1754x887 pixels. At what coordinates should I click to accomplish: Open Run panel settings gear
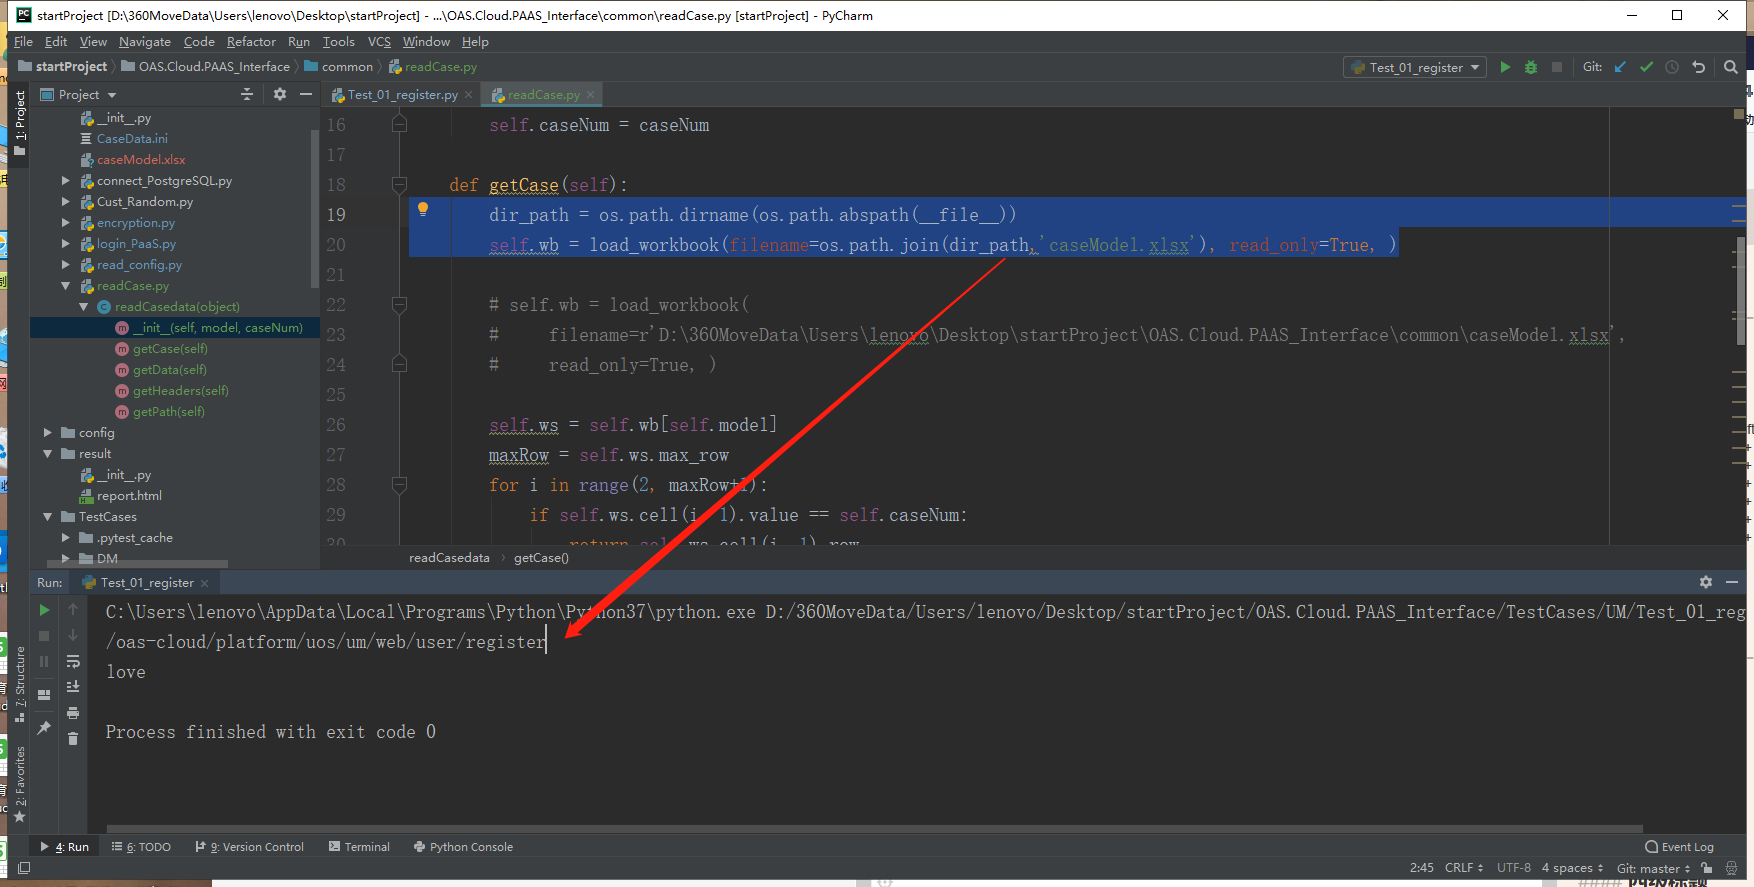[x=1706, y=582]
